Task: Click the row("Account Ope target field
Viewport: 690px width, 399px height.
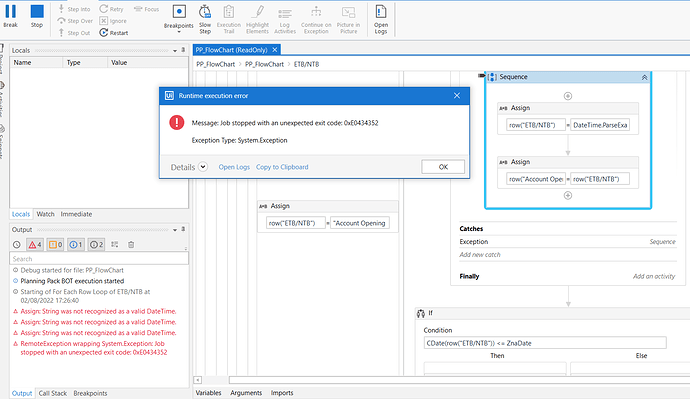Action: [x=536, y=179]
